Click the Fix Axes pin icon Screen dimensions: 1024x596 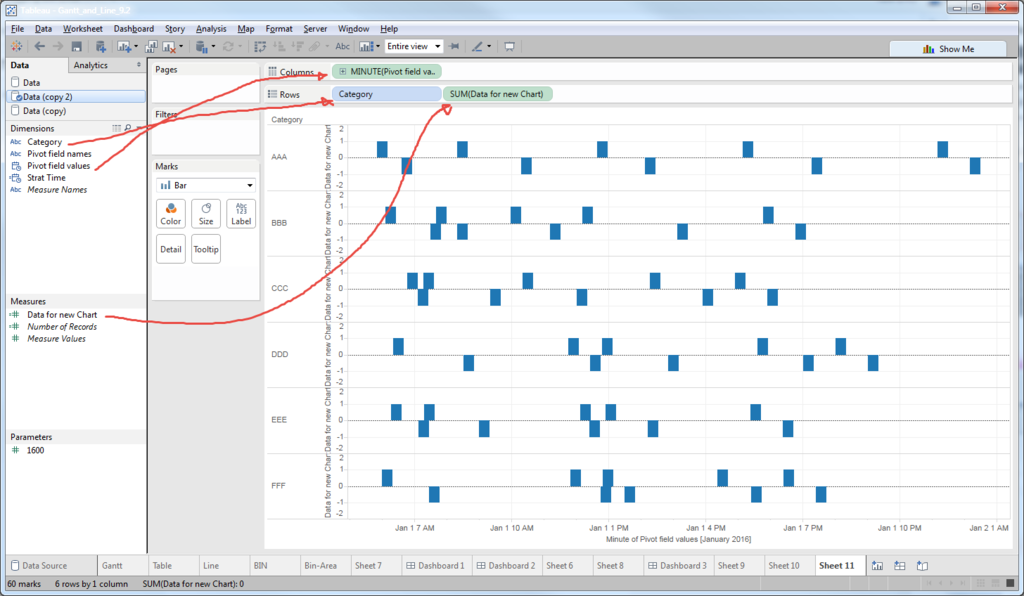point(455,46)
